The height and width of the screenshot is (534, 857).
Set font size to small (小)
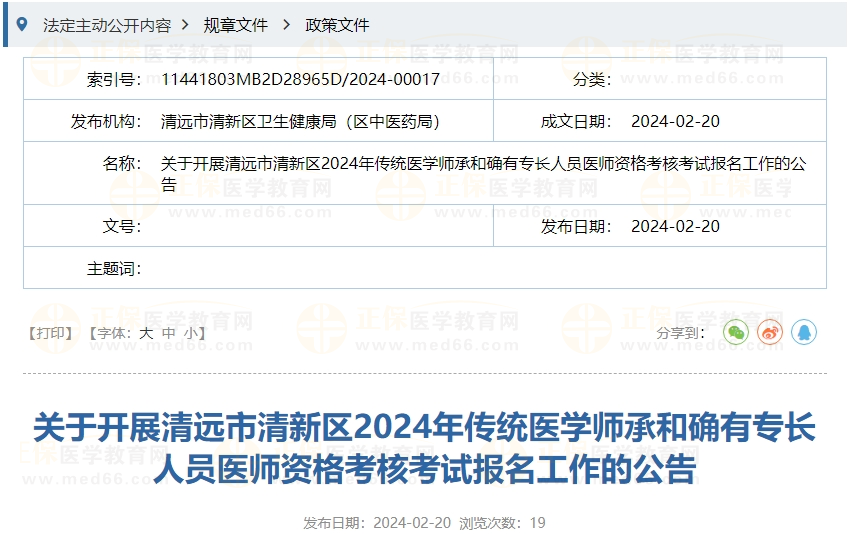click(190, 333)
